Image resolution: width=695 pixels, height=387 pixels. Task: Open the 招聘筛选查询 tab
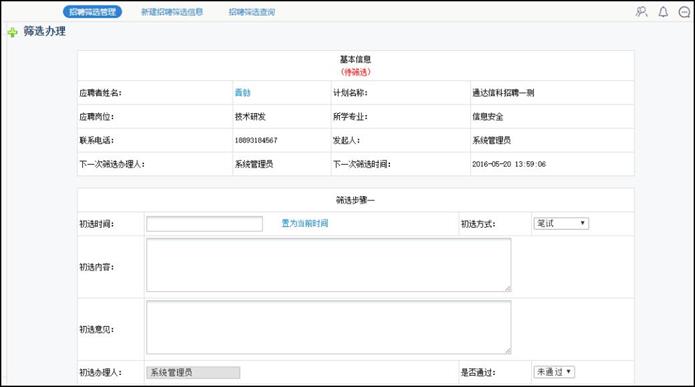[x=252, y=12]
